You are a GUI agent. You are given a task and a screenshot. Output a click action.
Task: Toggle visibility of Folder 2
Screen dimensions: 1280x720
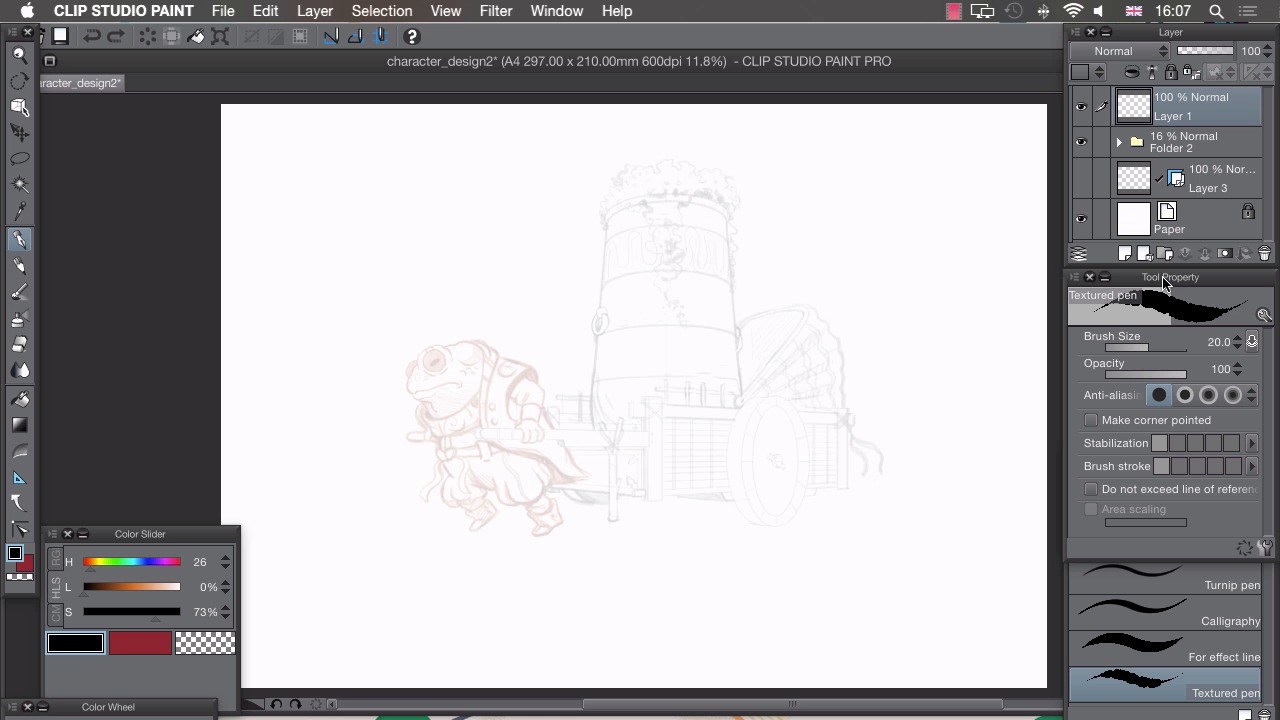[1080, 142]
